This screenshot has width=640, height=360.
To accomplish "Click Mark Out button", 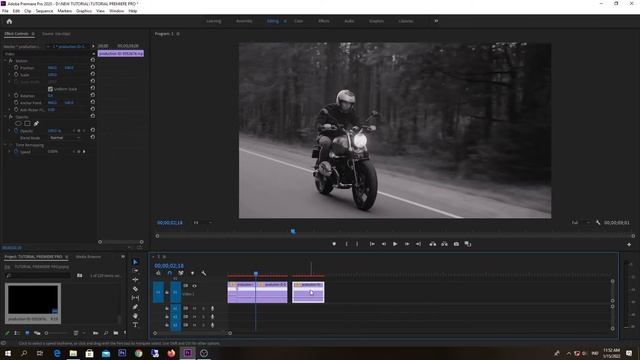I will pos(357,244).
